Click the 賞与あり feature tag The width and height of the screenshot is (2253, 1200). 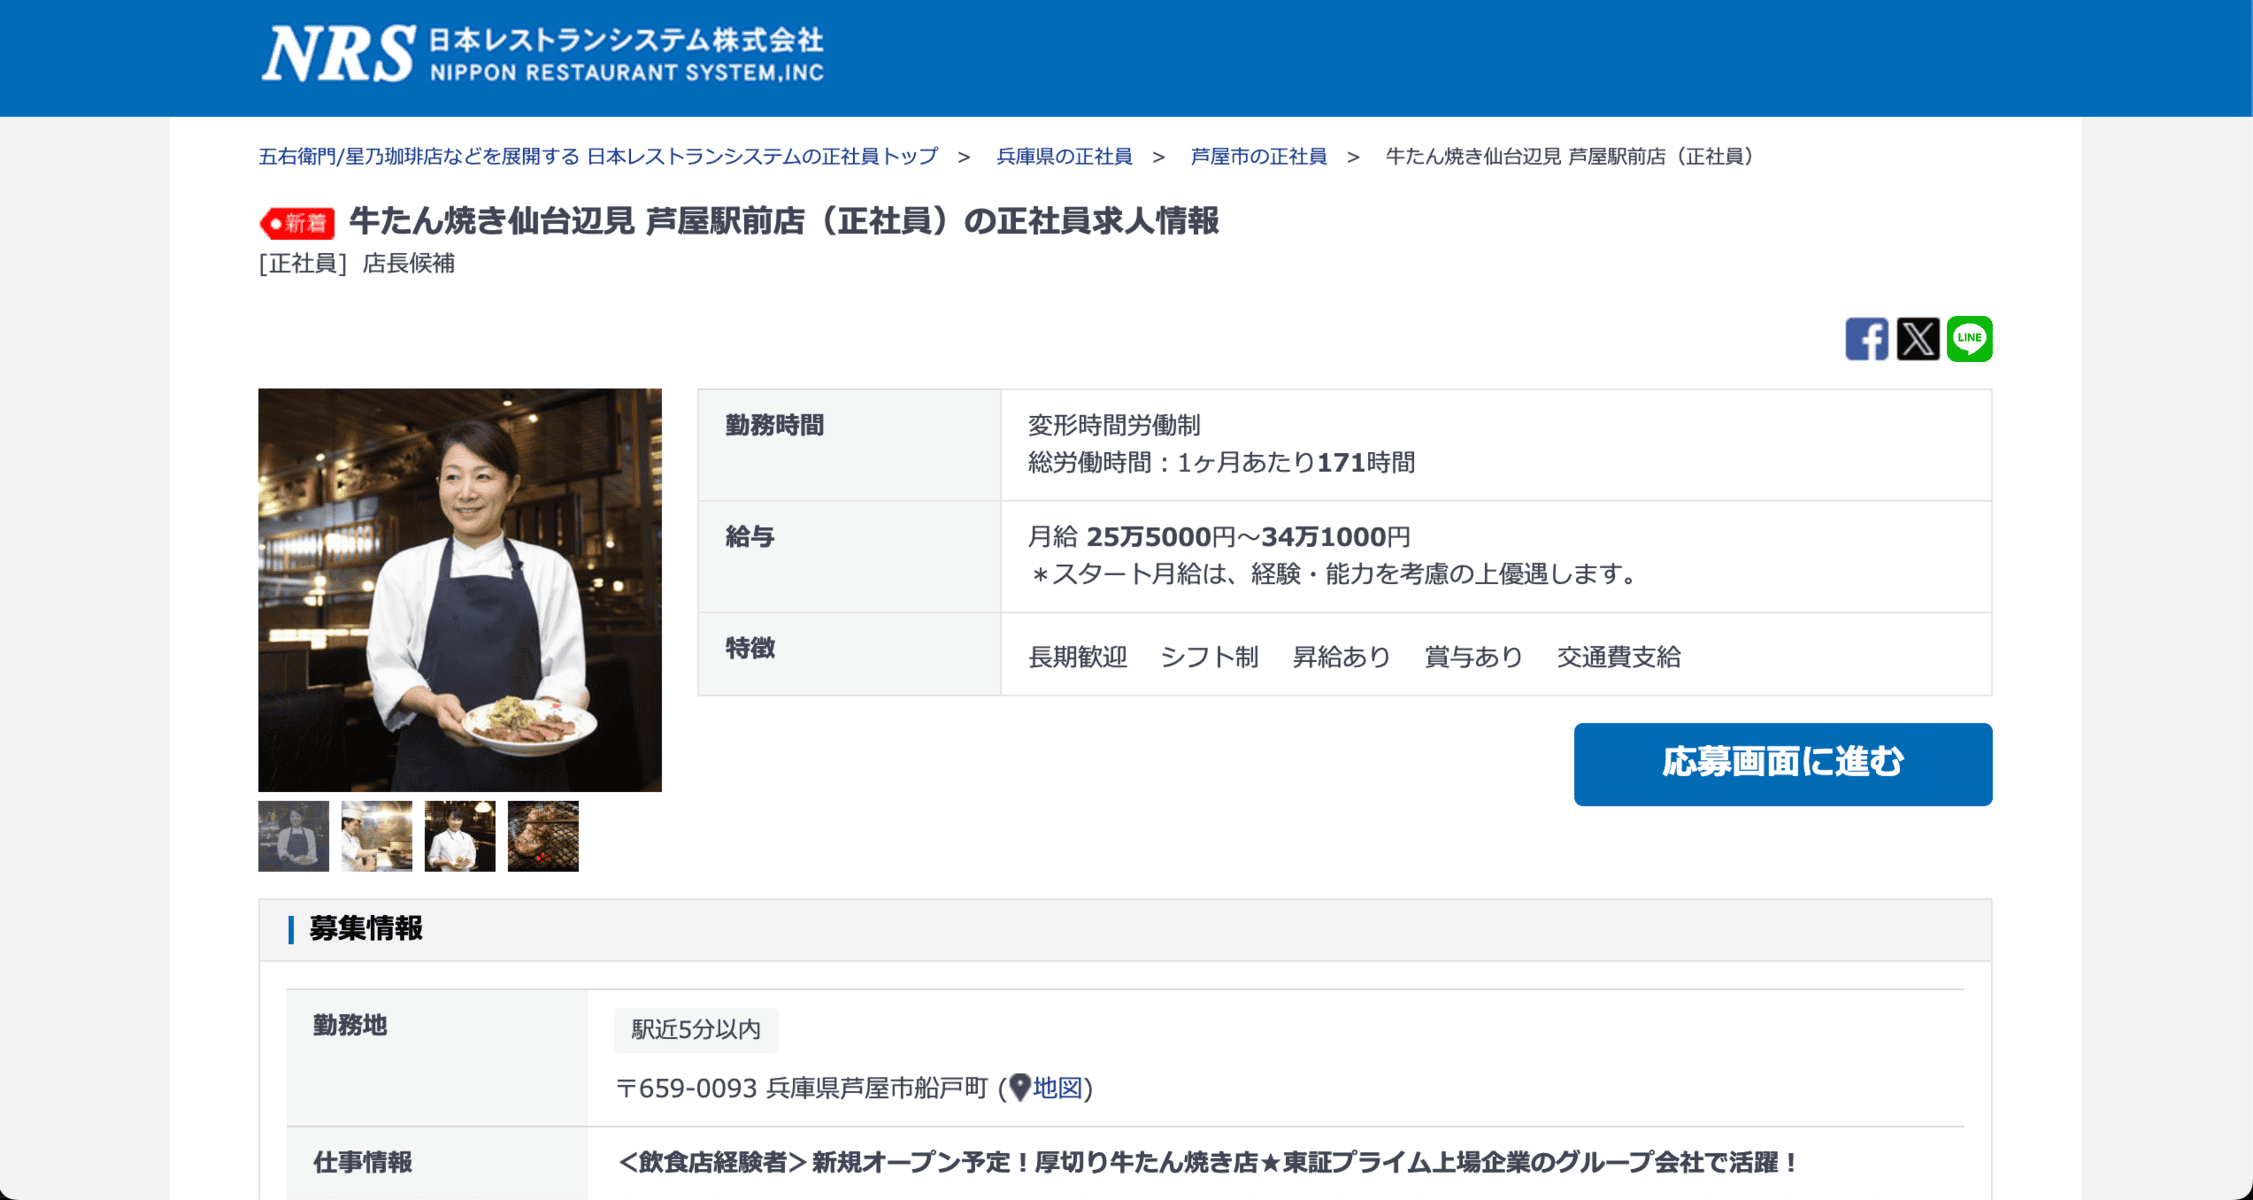1473,657
